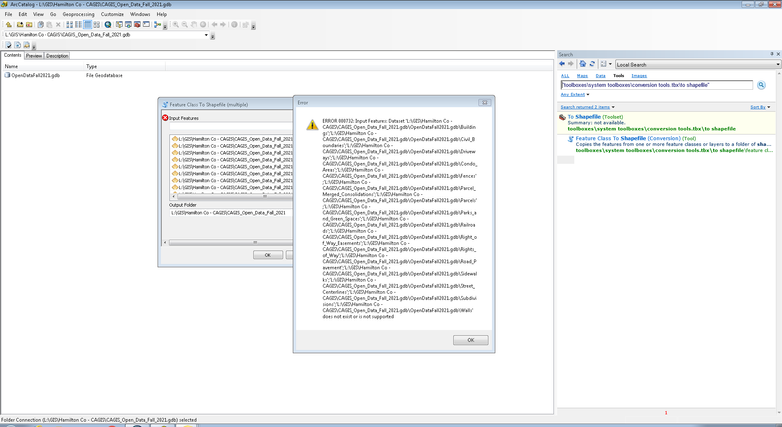Click the Identify info tool icon
Viewport: 782px width, 427px height.
pos(234,24)
